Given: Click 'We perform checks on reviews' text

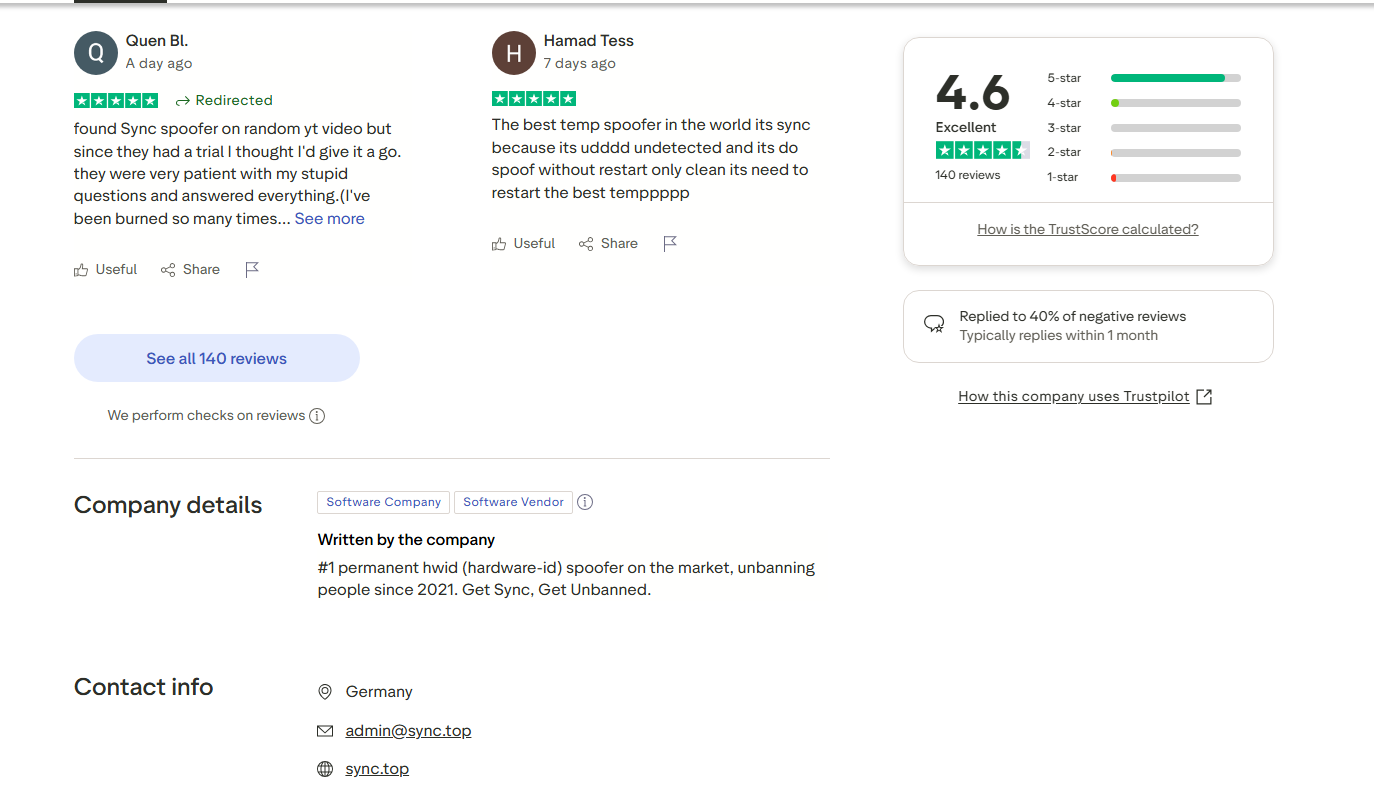Looking at the screenshot, I should click(x=206, y=416).
